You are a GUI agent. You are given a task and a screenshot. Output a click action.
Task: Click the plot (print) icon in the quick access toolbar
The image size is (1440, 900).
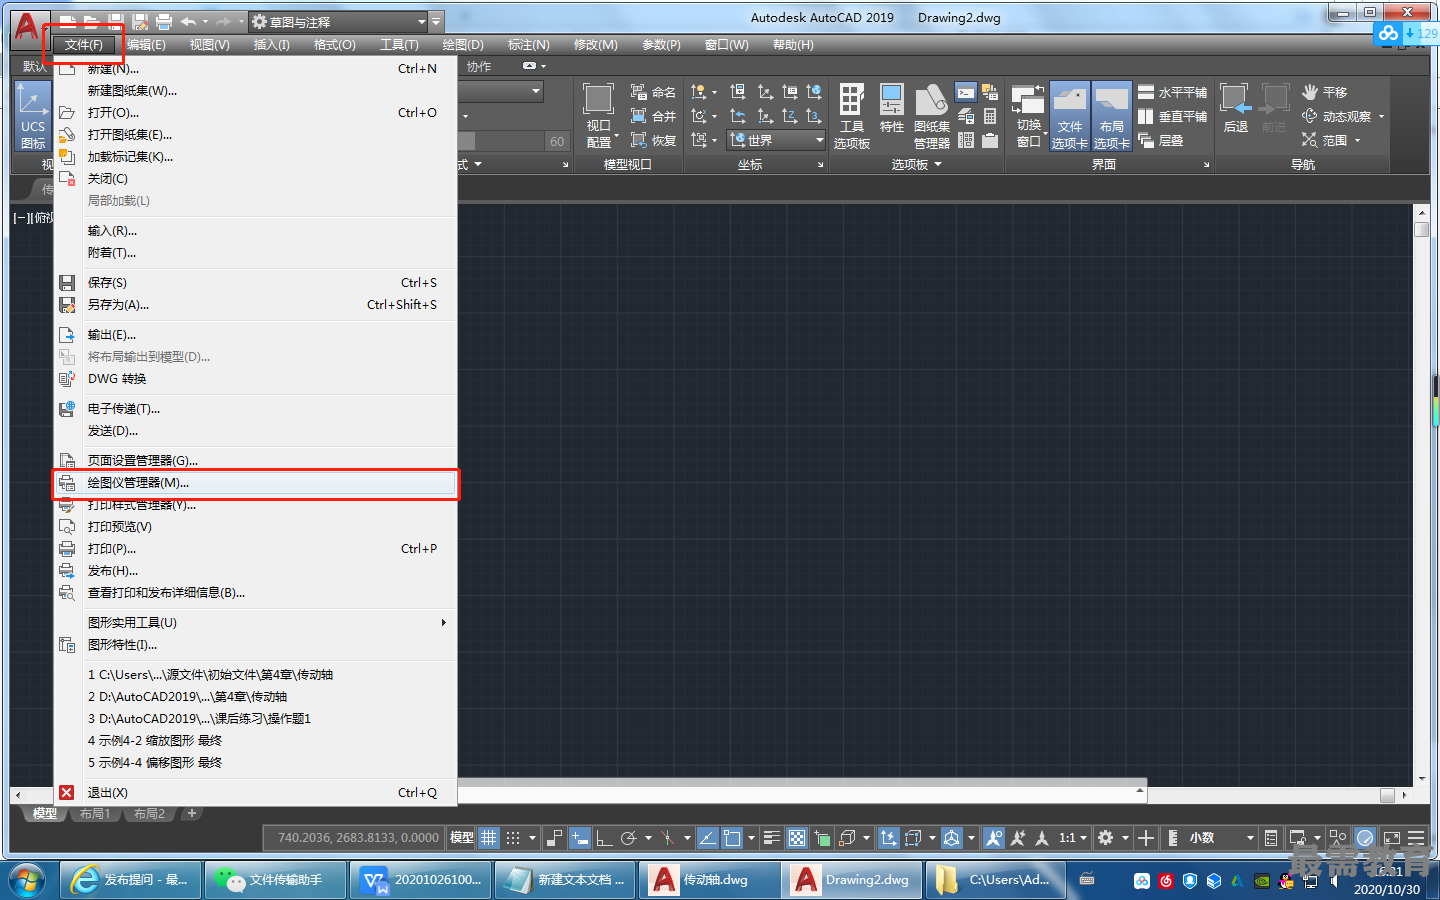pos(164,21)
